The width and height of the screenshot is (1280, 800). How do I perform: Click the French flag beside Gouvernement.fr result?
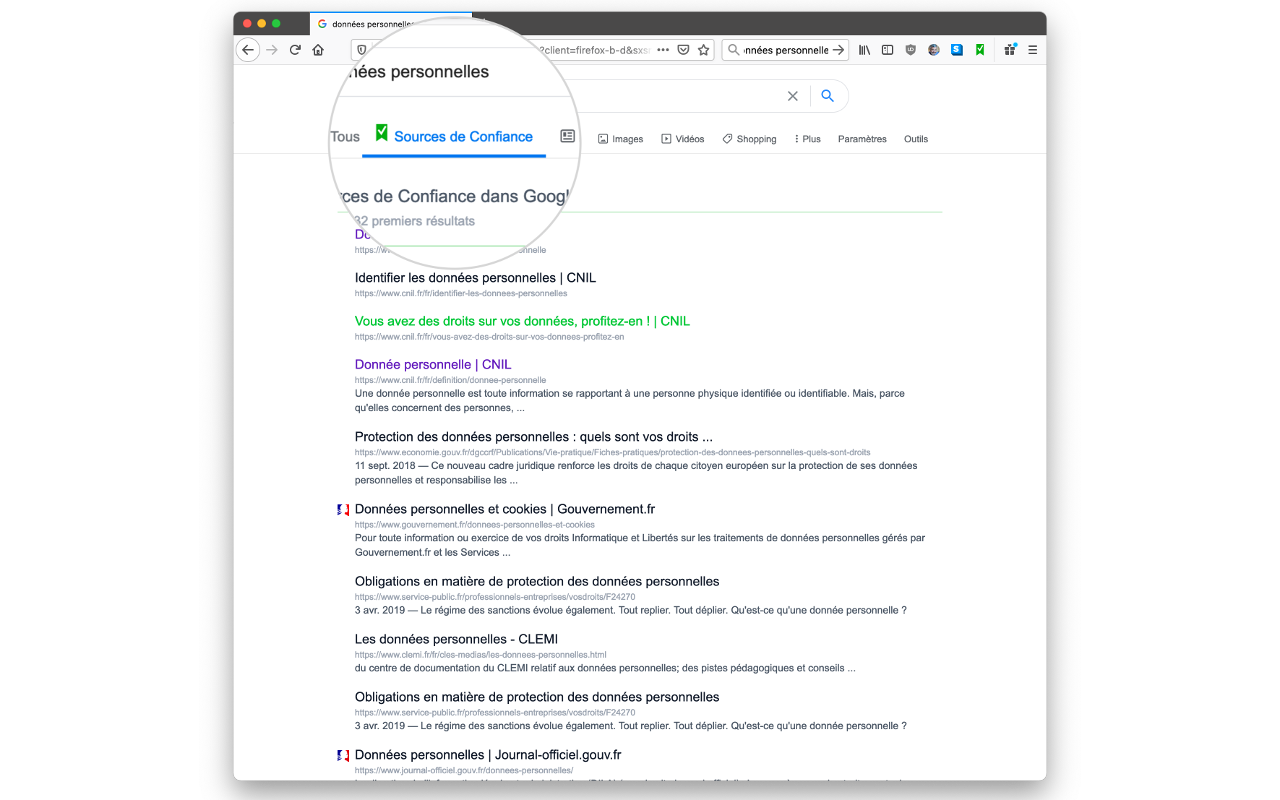[343, 510]
